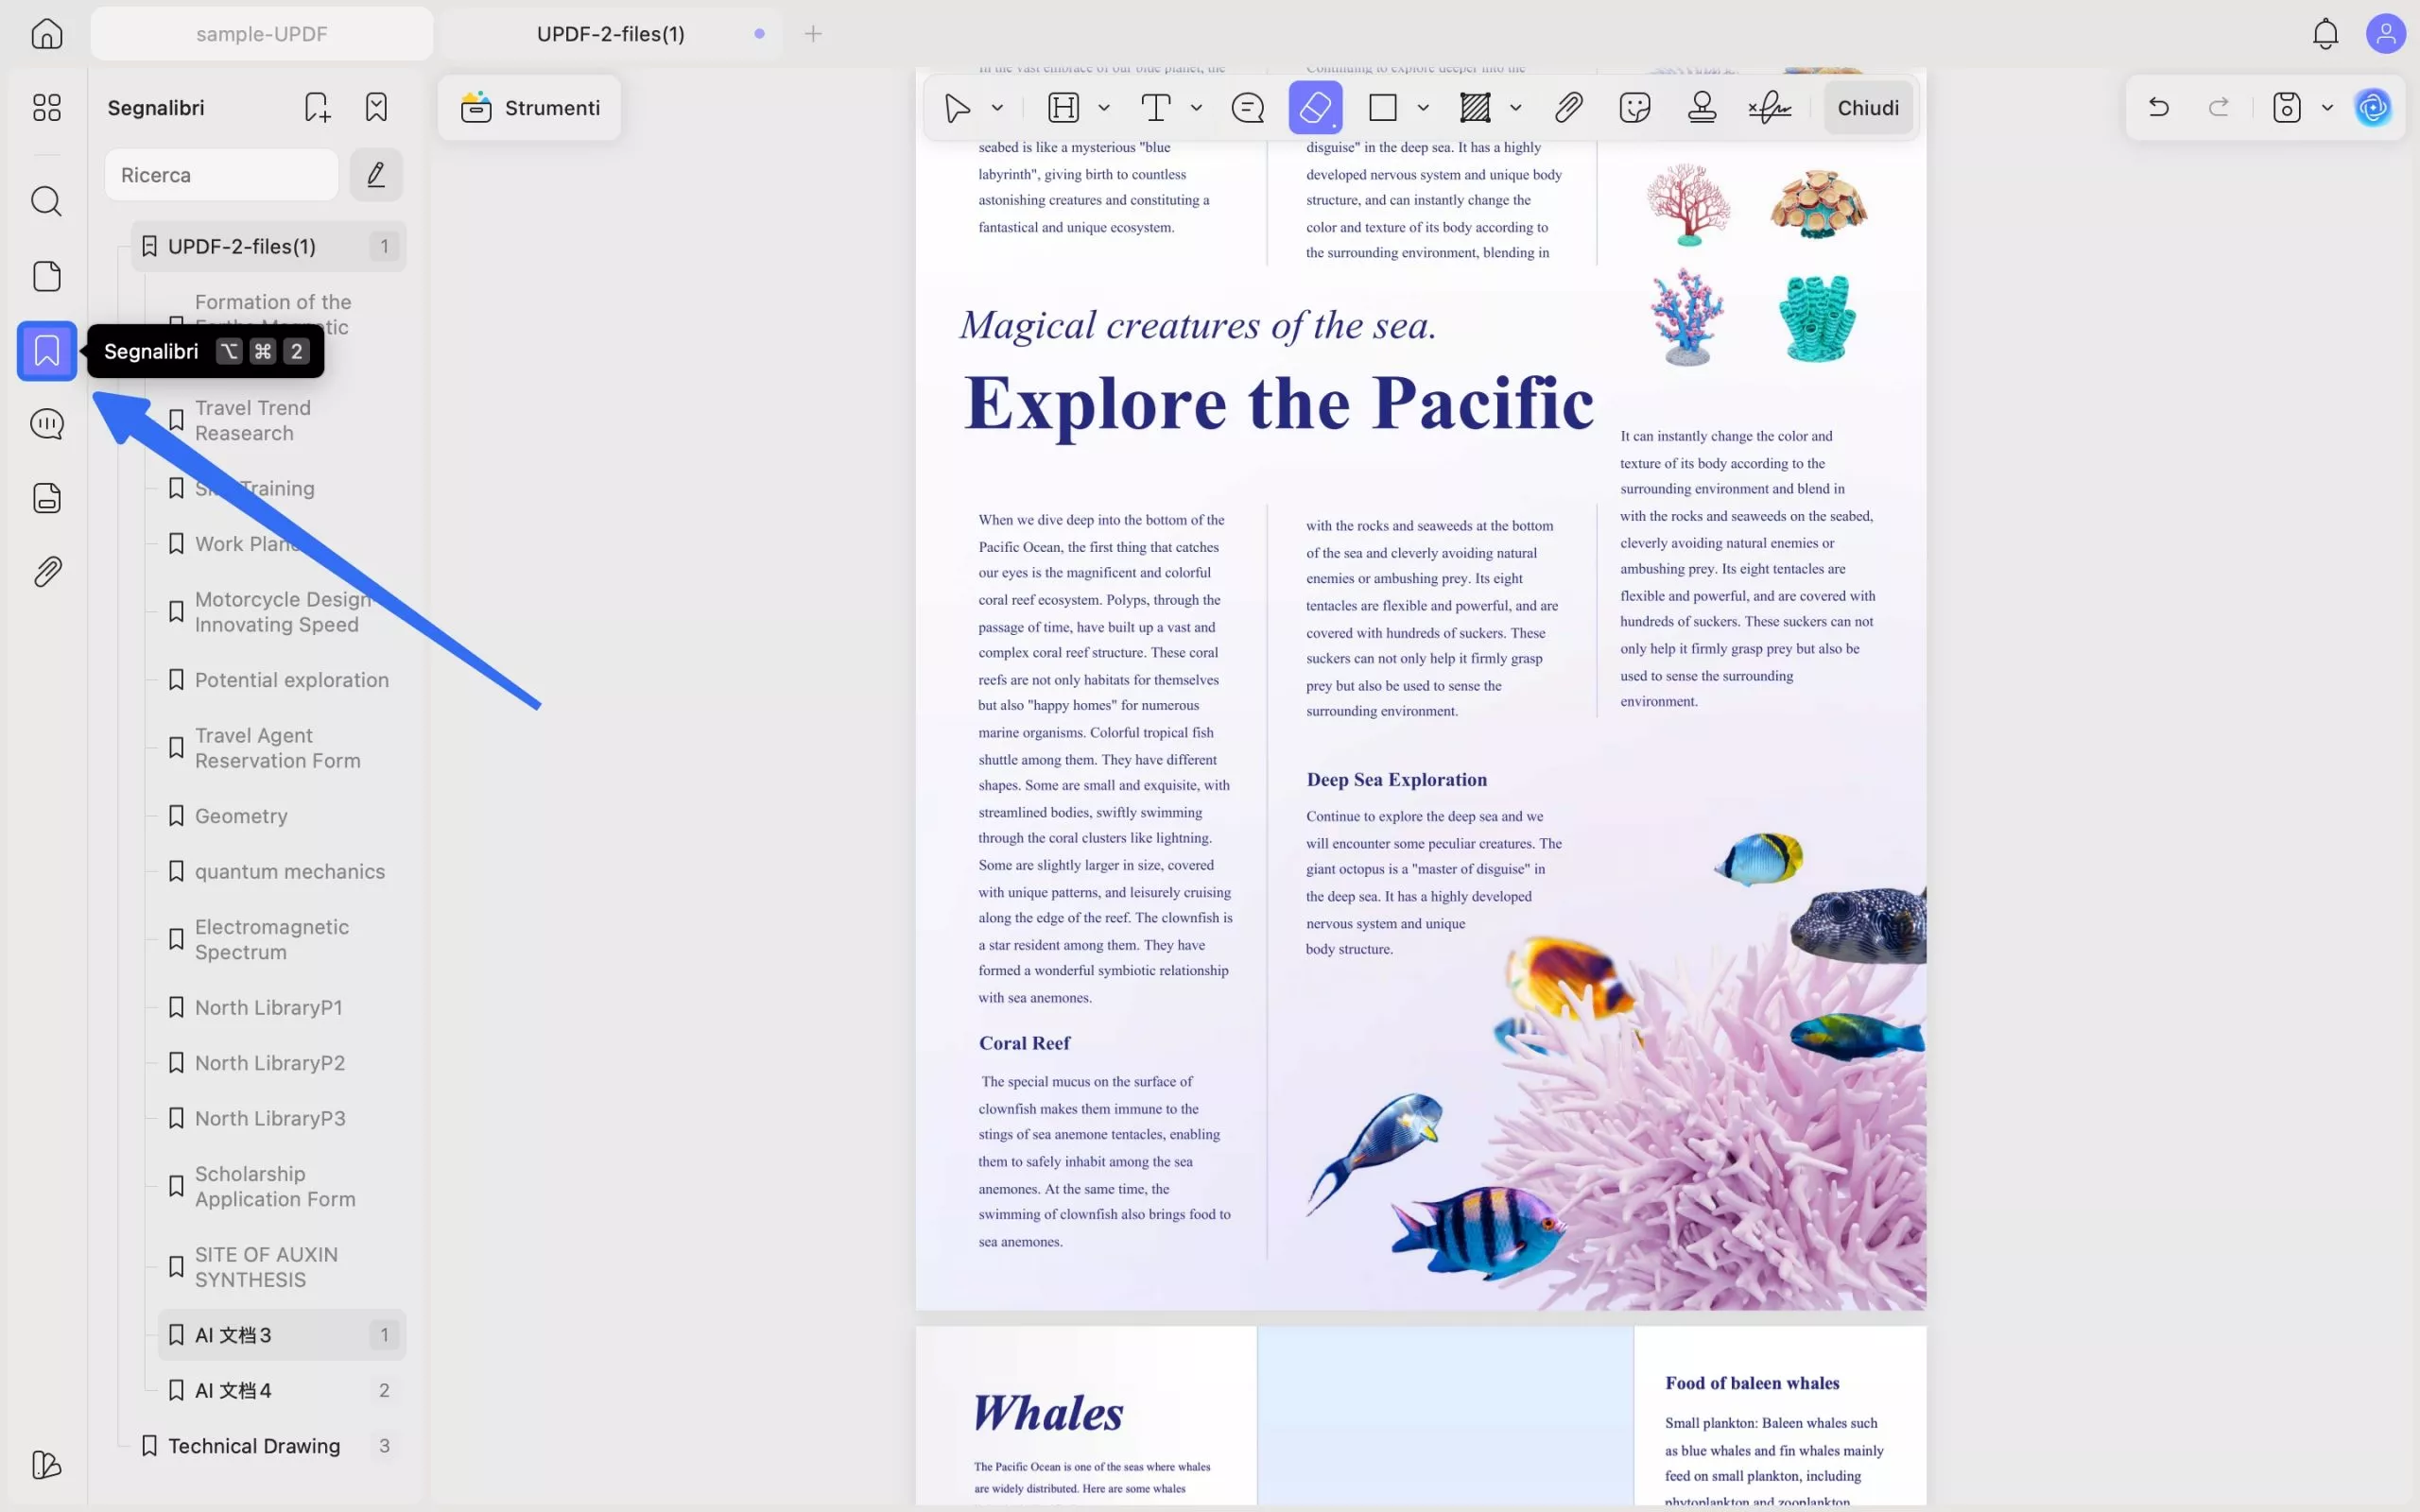Image resolution: width=2420 pixels, height=1512 pixels.
Task: Expand the text tool dropdown arrow
Action: 1196,107
